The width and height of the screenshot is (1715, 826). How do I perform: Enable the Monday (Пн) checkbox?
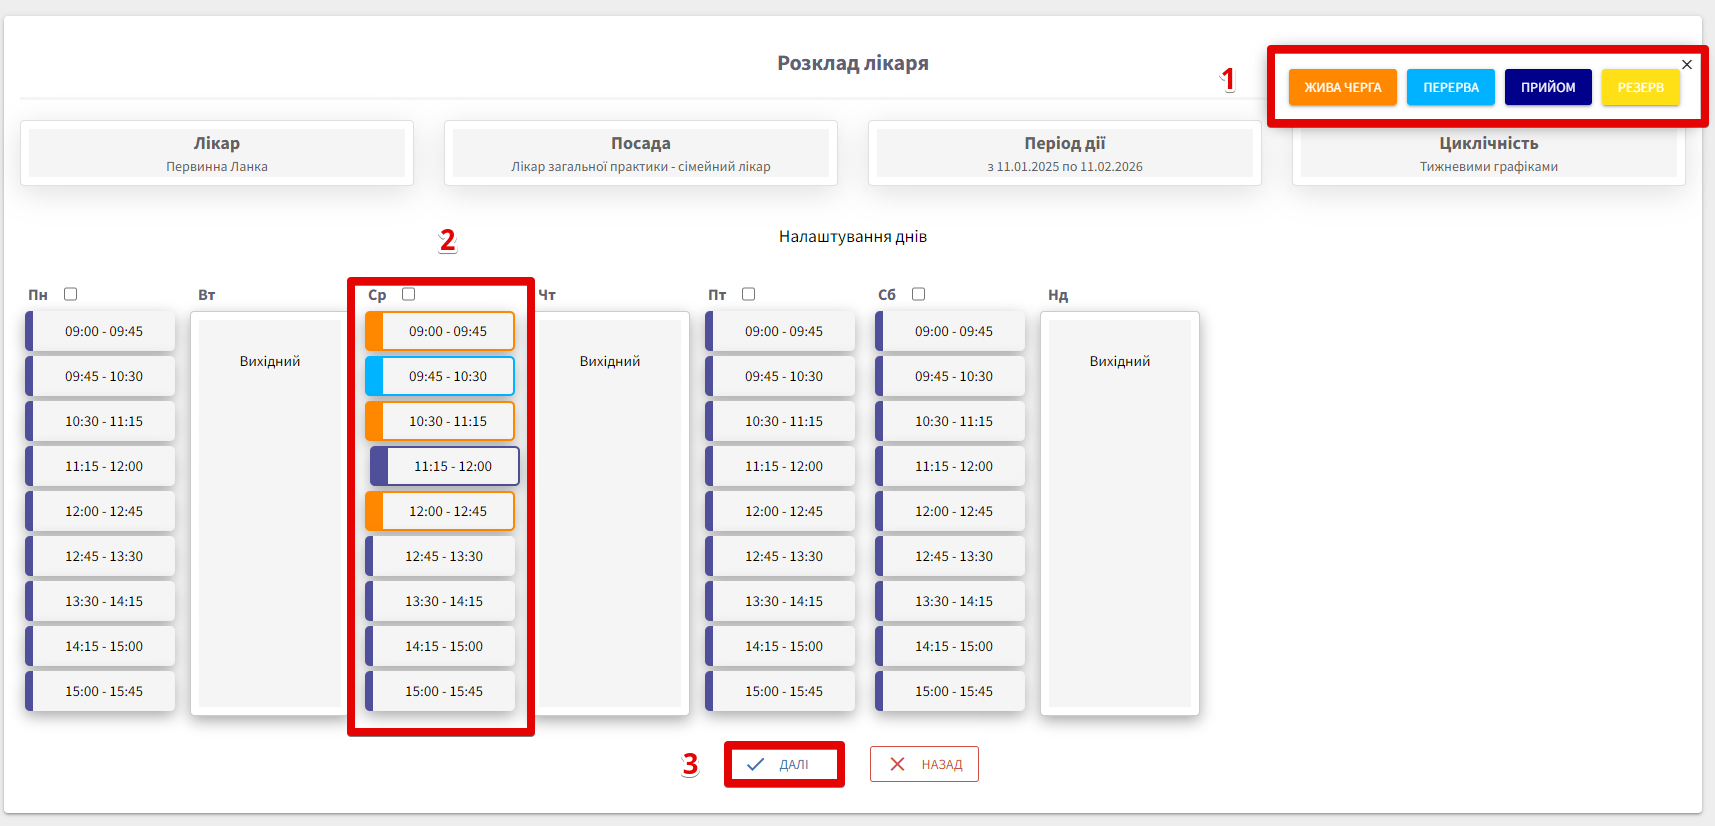(71, 294)
